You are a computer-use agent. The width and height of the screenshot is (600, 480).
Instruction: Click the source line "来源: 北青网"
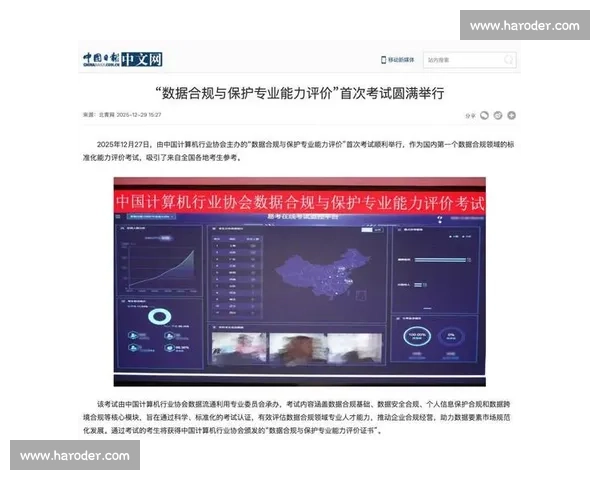click(99, 115)
